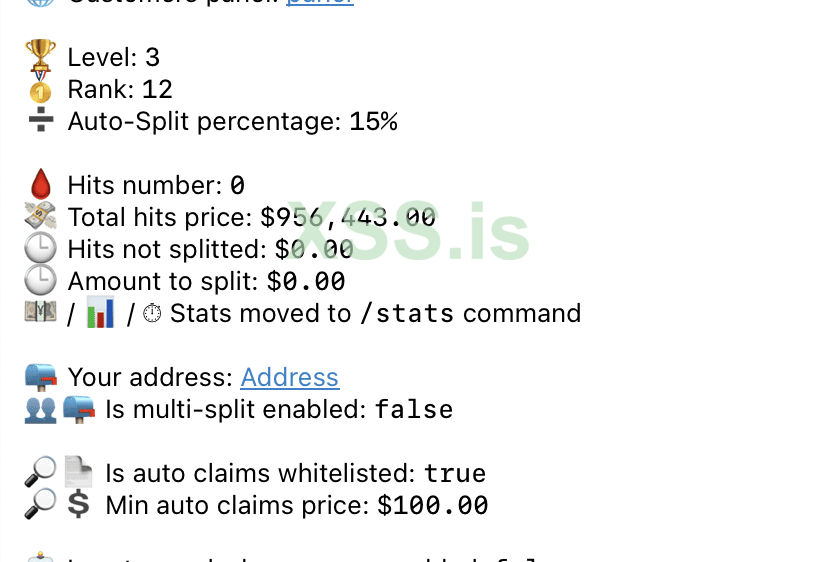The width and height of the screenshot is (814, 562).
Task: Click the dollar sign emoji before Min auto claims
Action: point(78,505)
